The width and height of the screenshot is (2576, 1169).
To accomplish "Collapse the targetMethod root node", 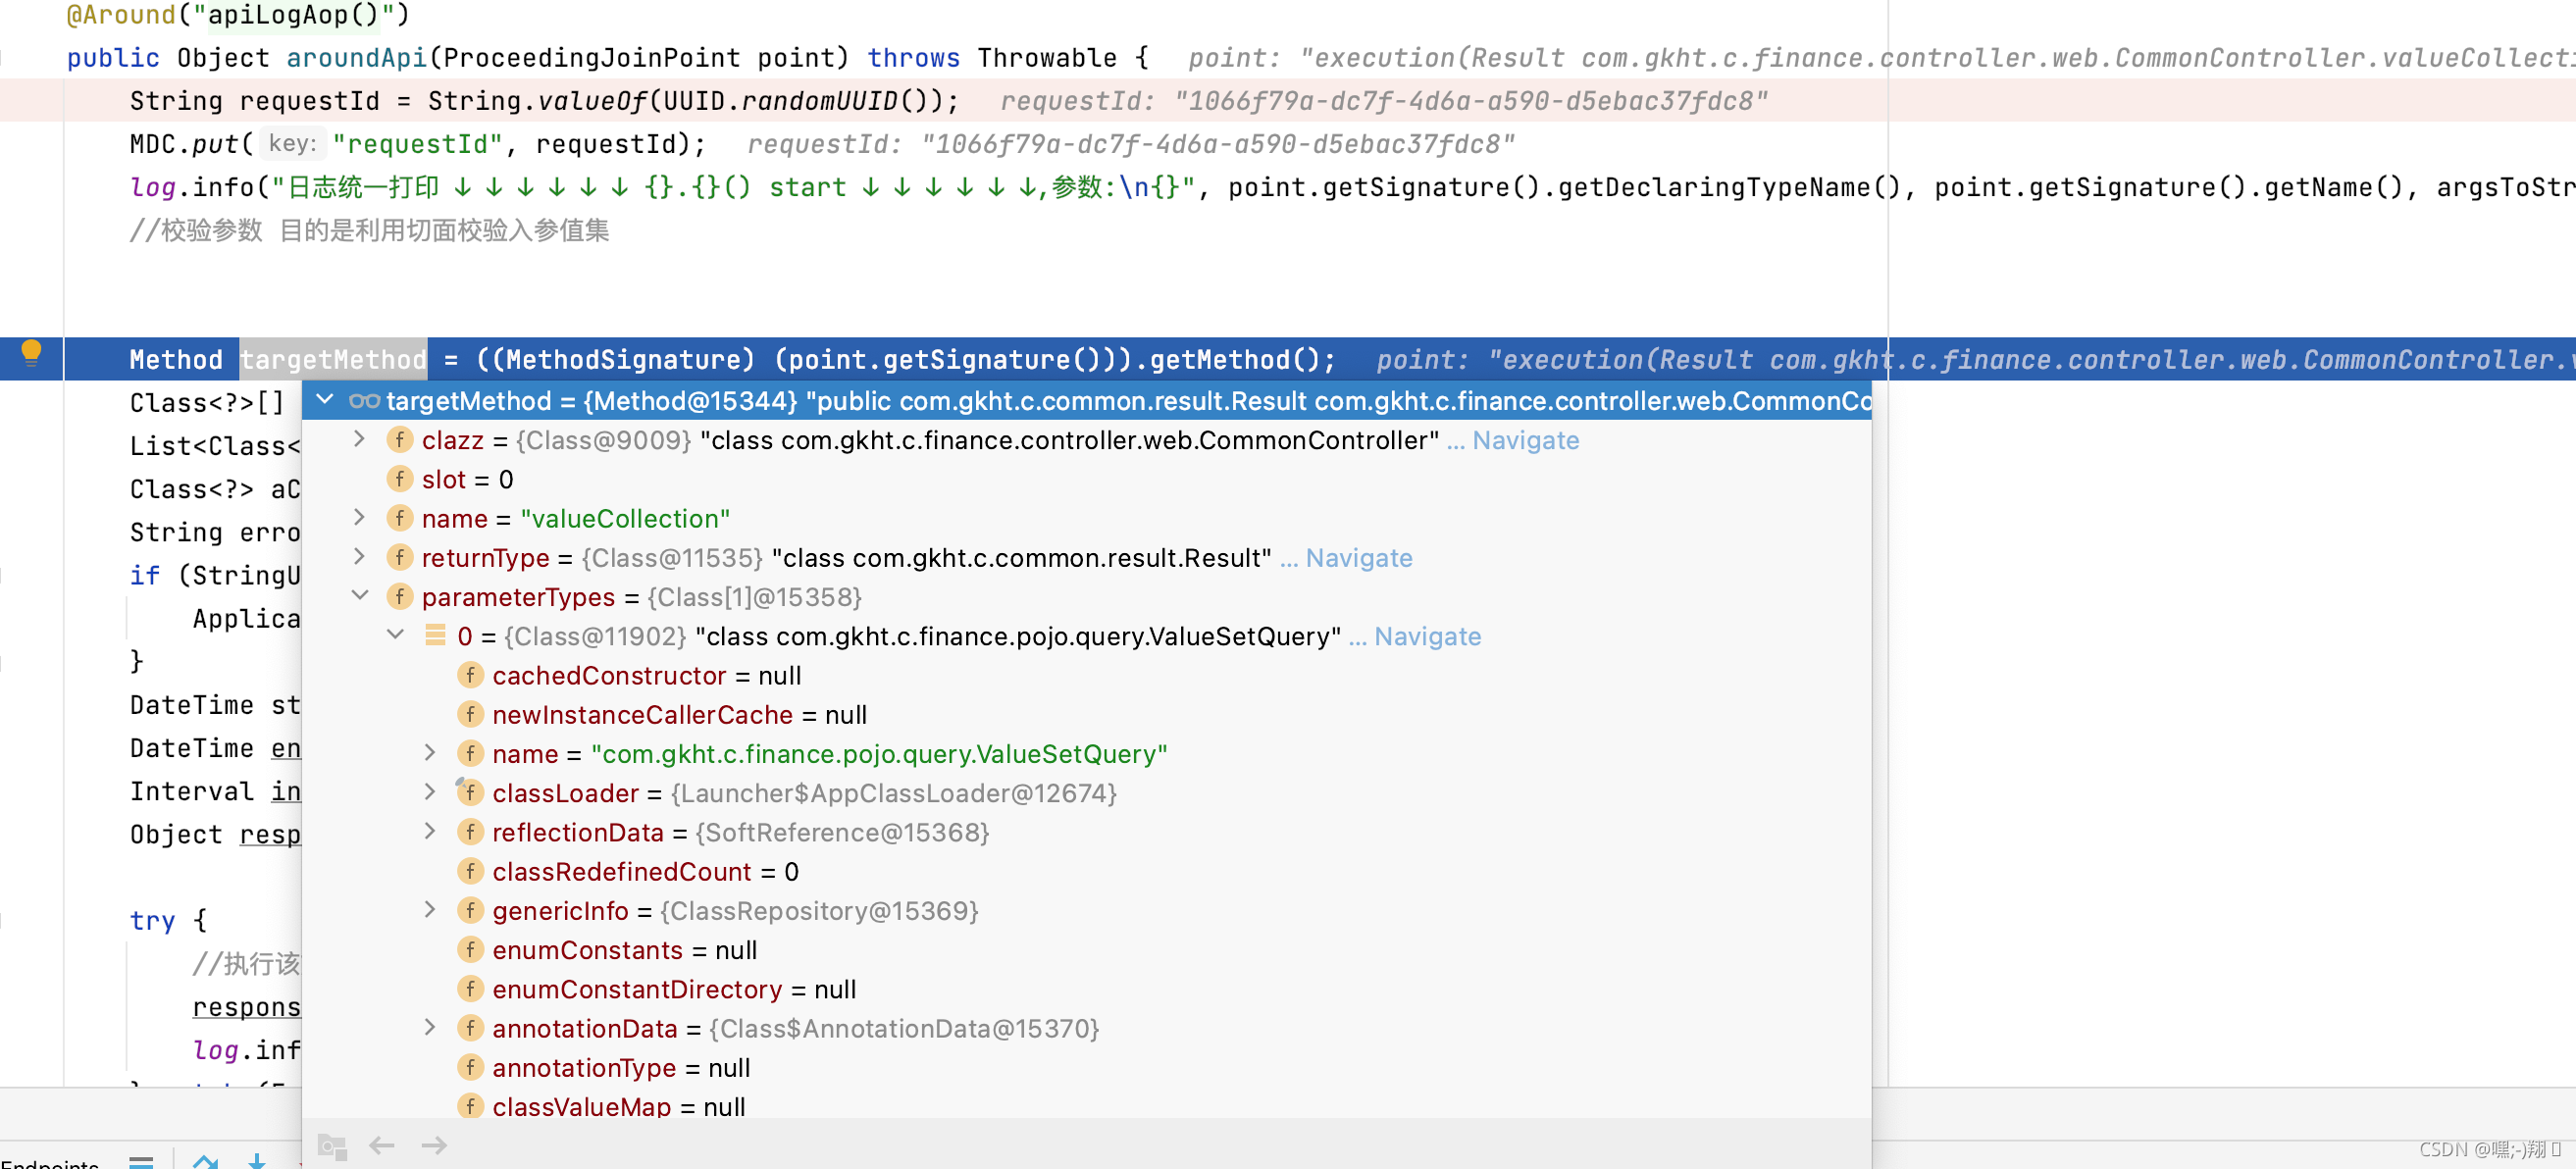I will point(325,400).
